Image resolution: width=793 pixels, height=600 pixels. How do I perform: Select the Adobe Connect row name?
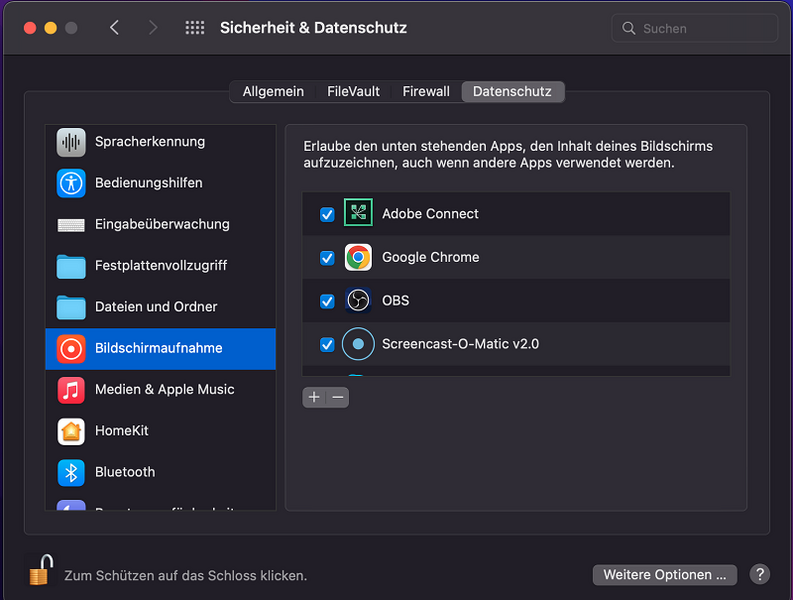pyautogui.click(x=430, y=213)
